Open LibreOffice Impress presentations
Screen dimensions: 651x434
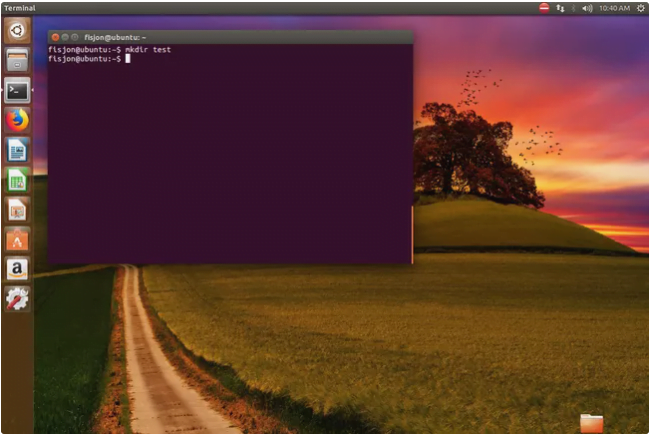17,210
